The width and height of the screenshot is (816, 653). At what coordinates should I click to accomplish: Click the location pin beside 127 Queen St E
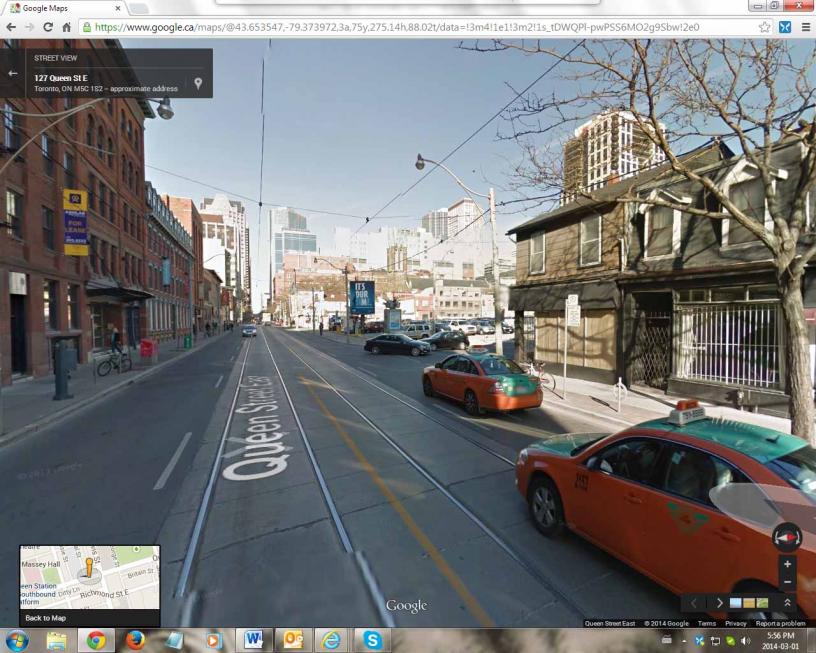point(198,83)
